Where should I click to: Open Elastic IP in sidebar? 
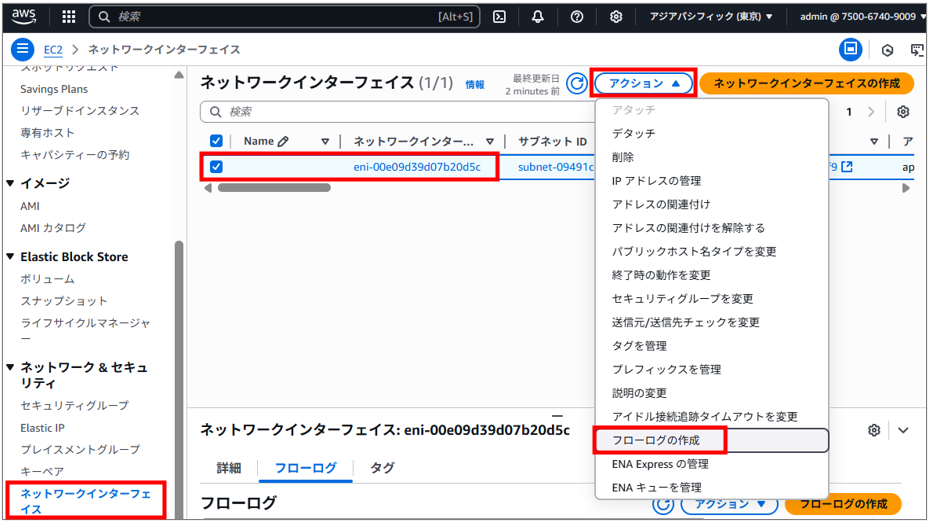43,428
